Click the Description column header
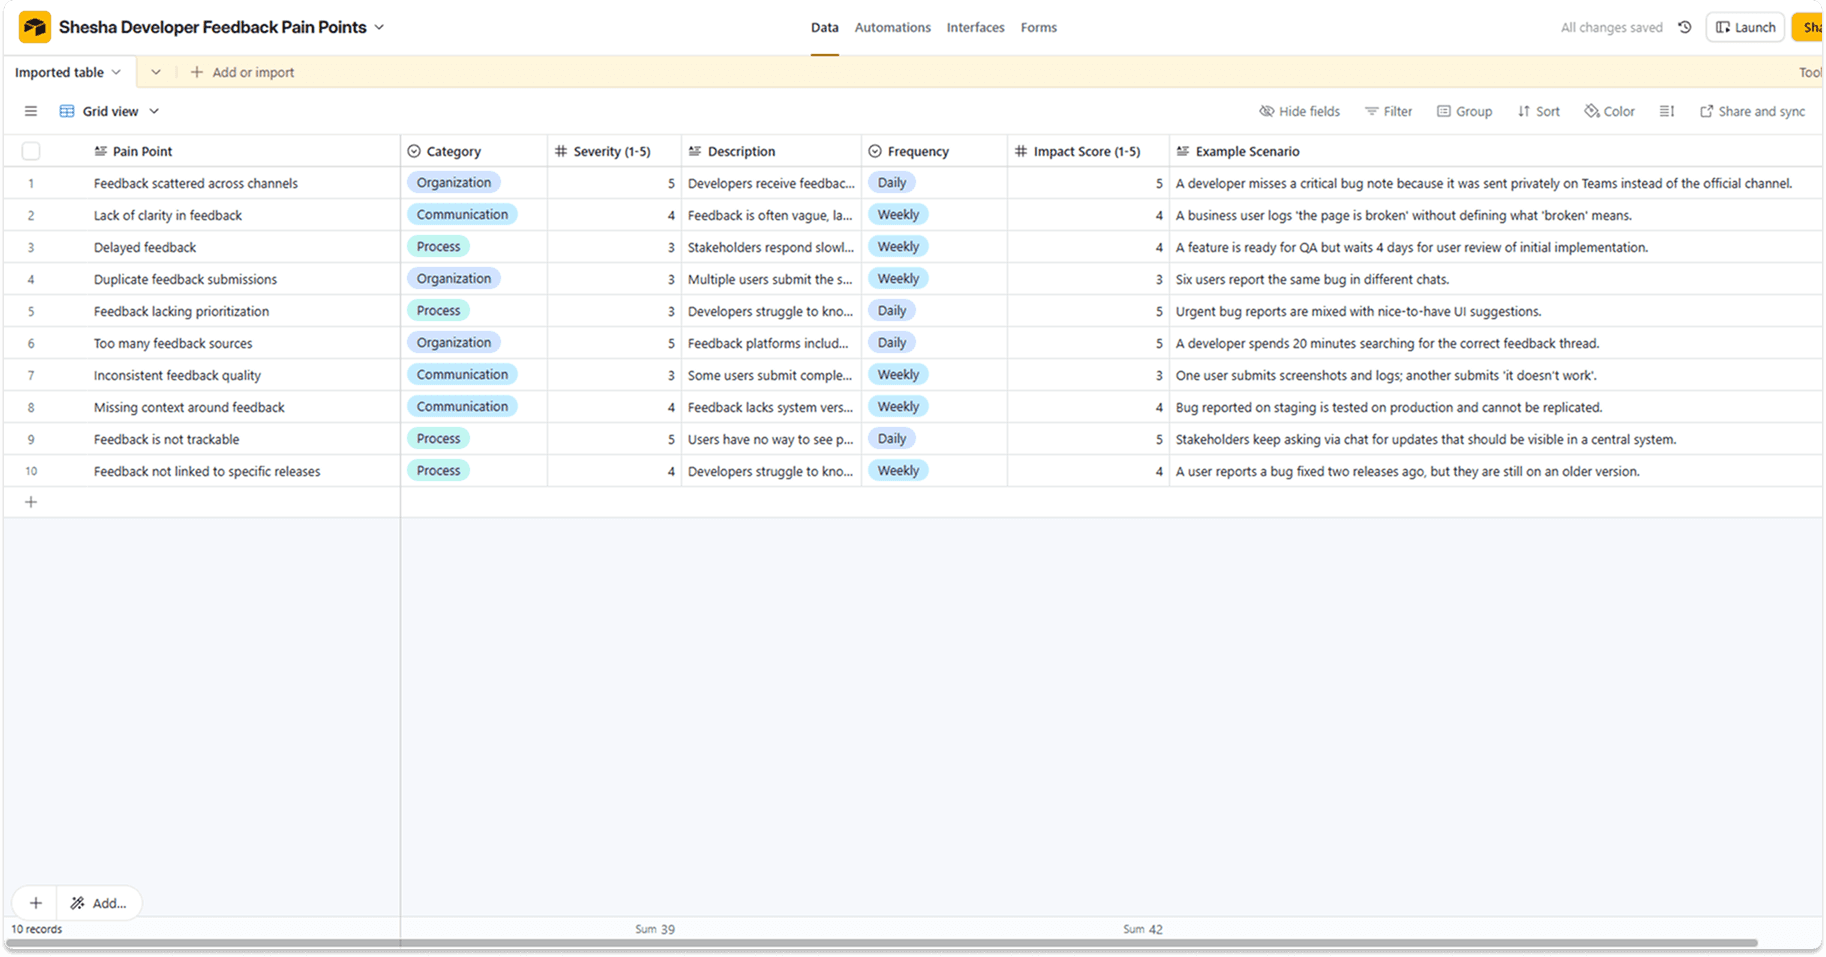The width and height of the screenshot is (1826, 957). 771,151
